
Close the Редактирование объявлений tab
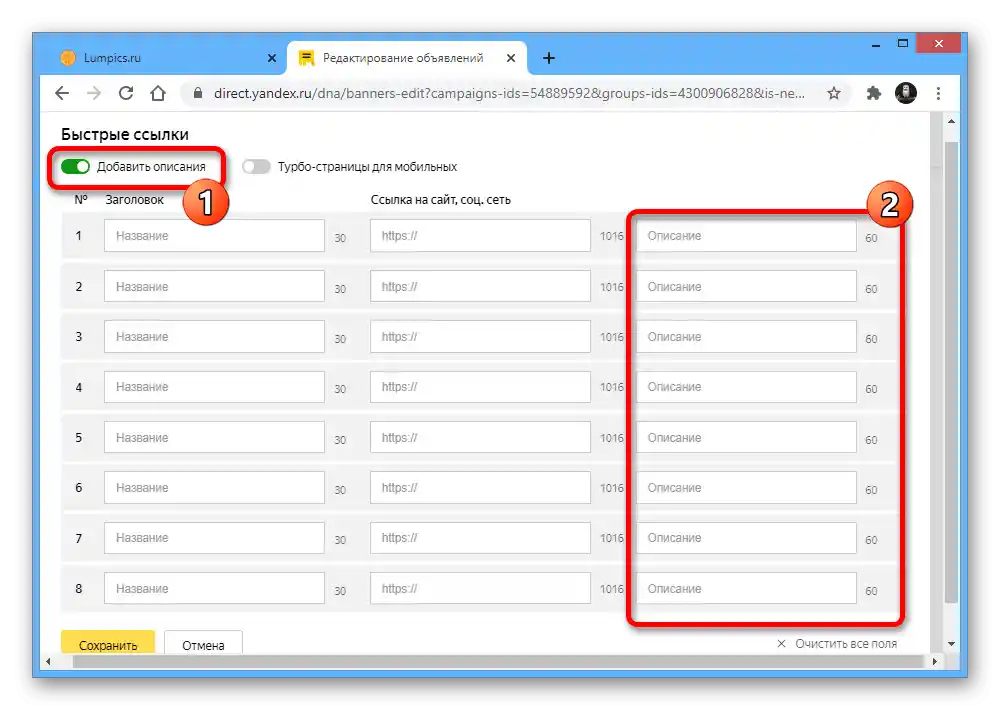pos(511,58)
